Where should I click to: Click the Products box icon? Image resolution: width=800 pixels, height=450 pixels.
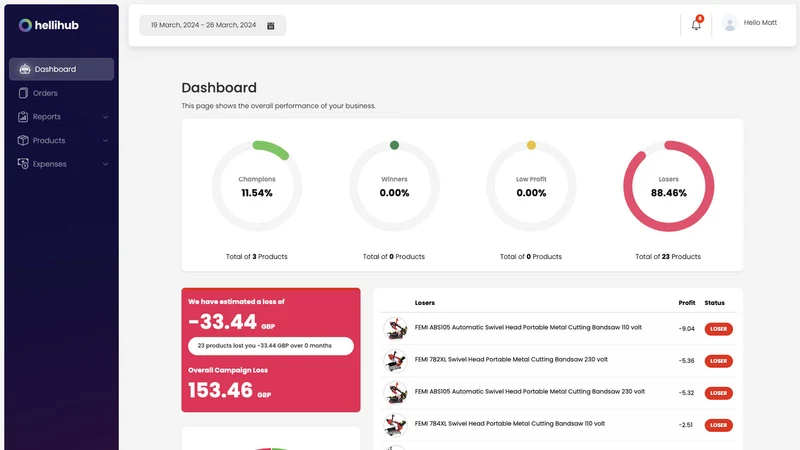tap(23, 140)
